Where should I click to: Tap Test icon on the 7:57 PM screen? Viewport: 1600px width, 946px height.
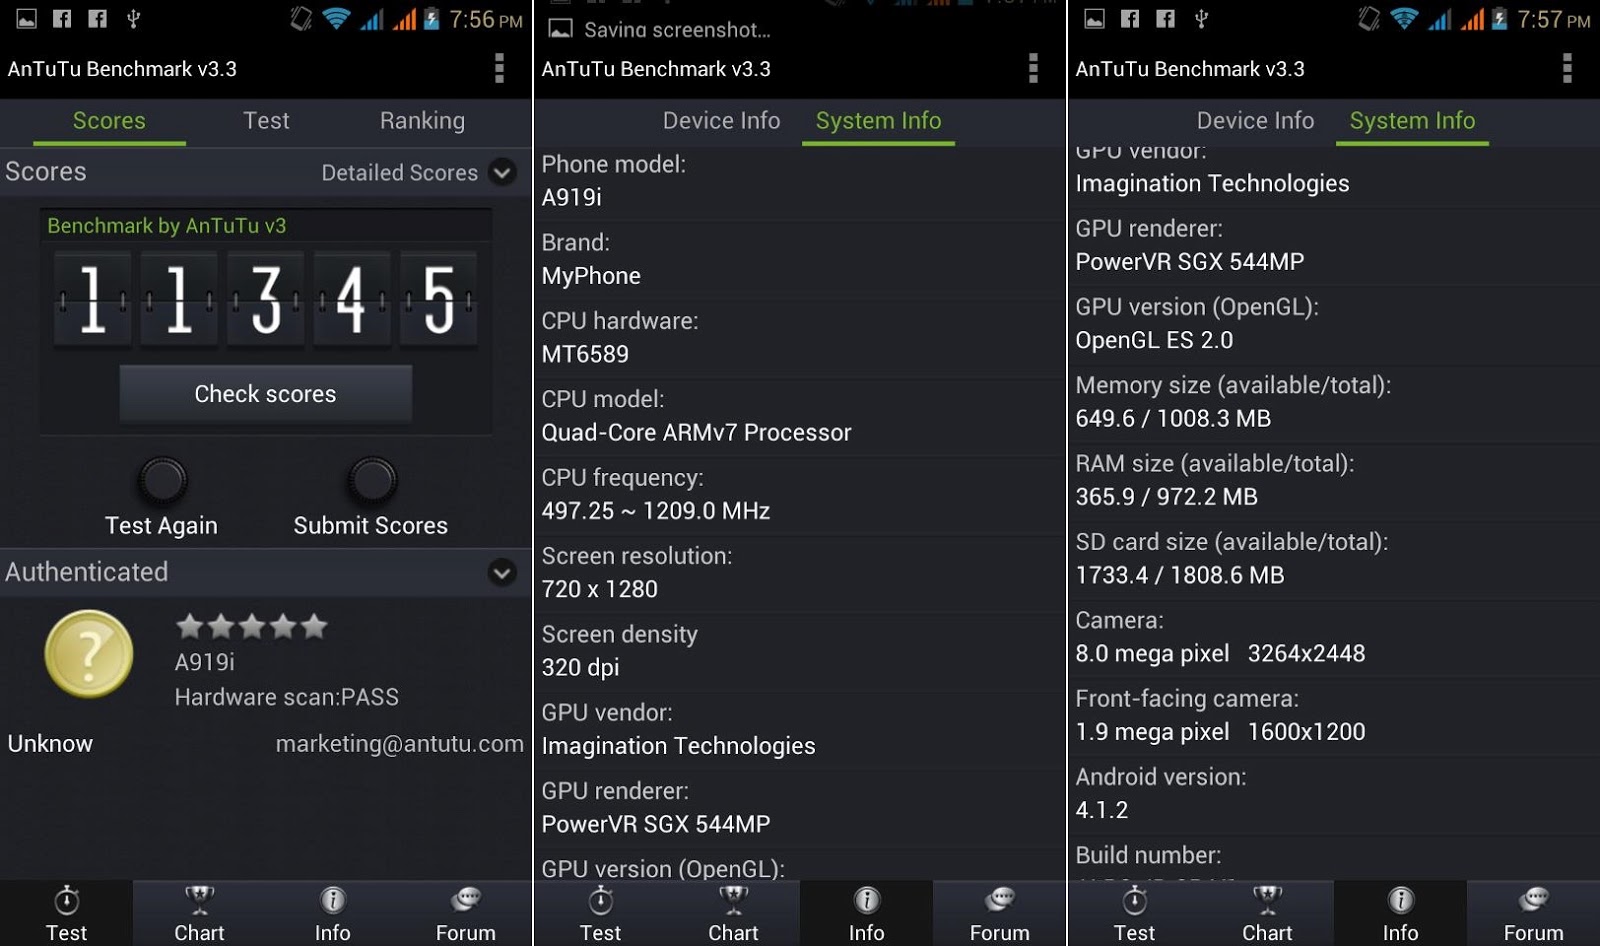click(x=1135, y=900)
